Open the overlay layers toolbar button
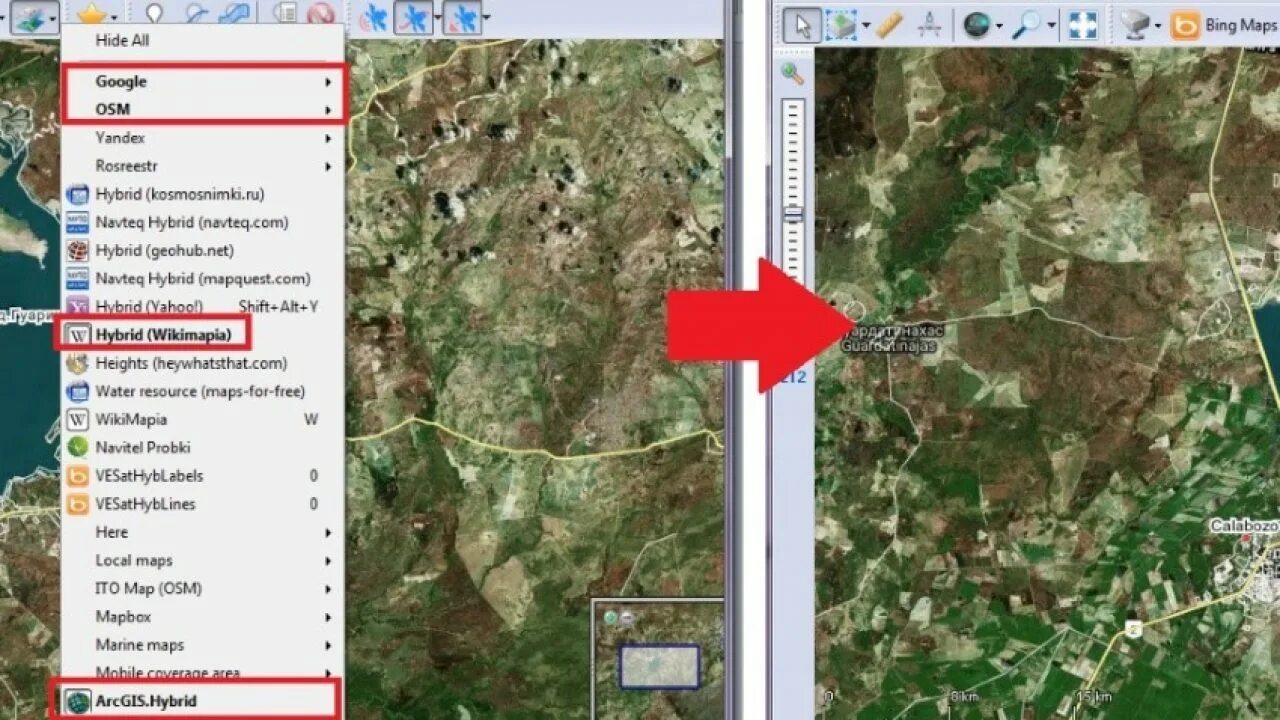 [29, 17]
